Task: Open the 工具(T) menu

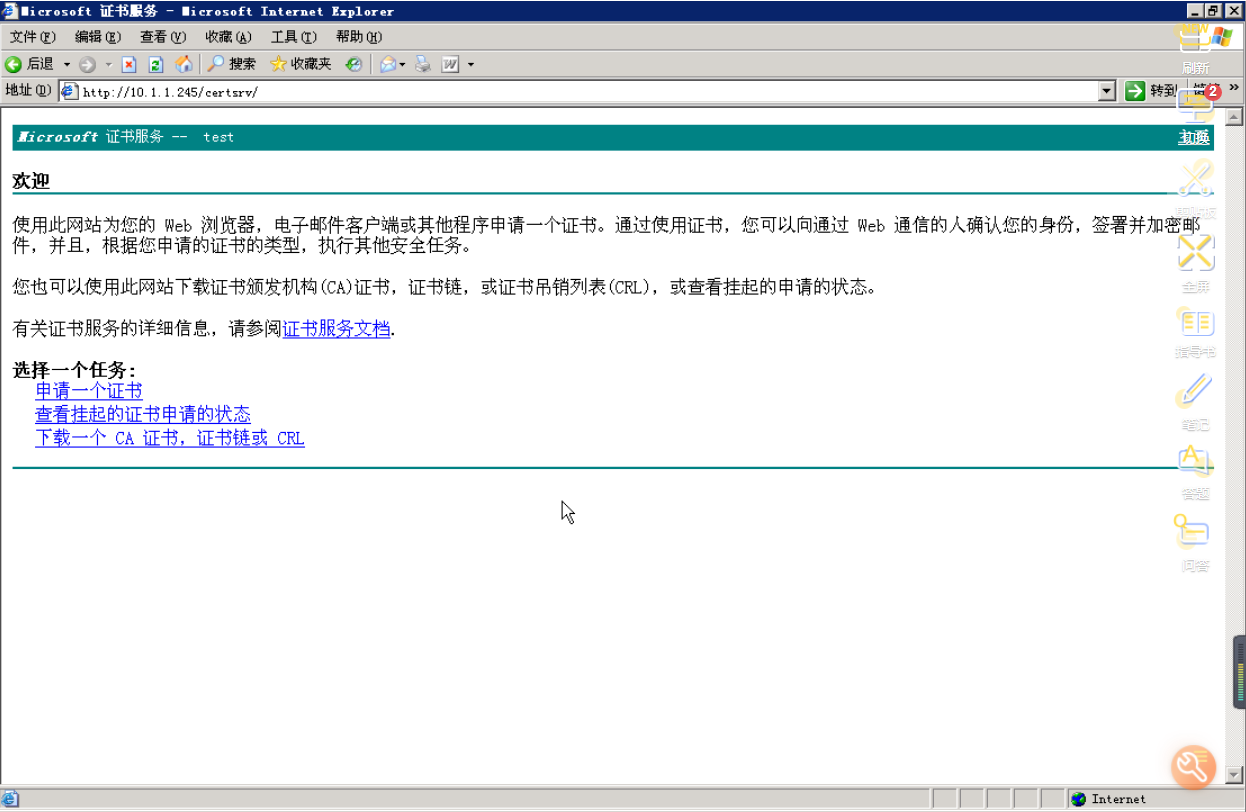Action: (x=293, y=37)
